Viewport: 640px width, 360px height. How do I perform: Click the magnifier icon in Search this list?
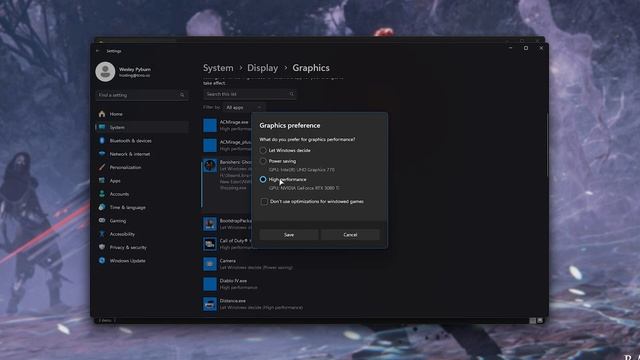click(291, 94)
